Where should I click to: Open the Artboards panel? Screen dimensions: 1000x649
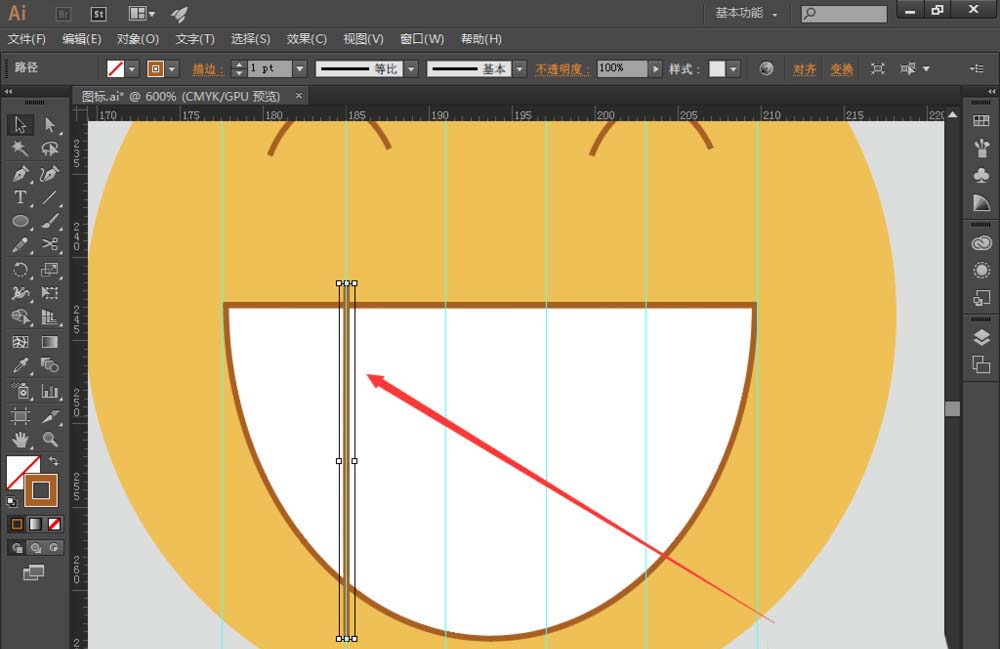(982, 365)
